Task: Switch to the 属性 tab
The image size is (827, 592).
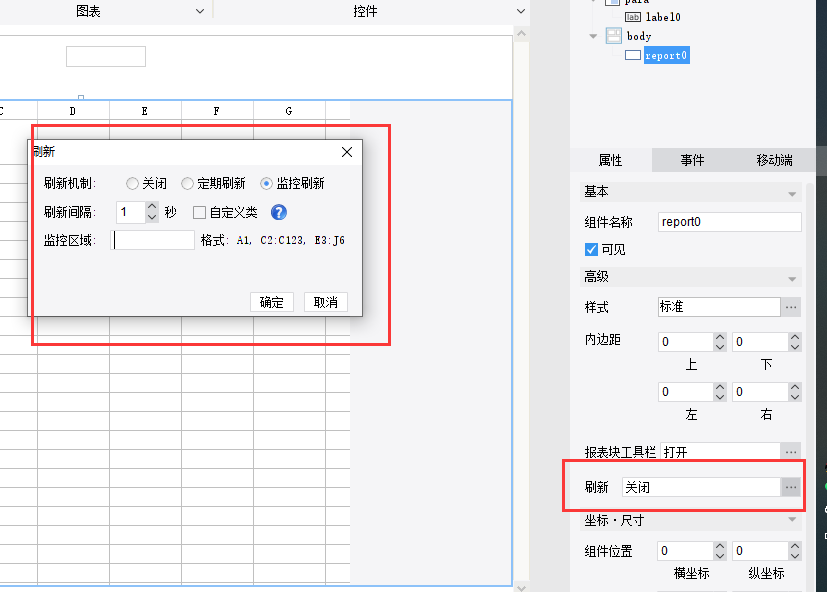Action: (610, 160)
